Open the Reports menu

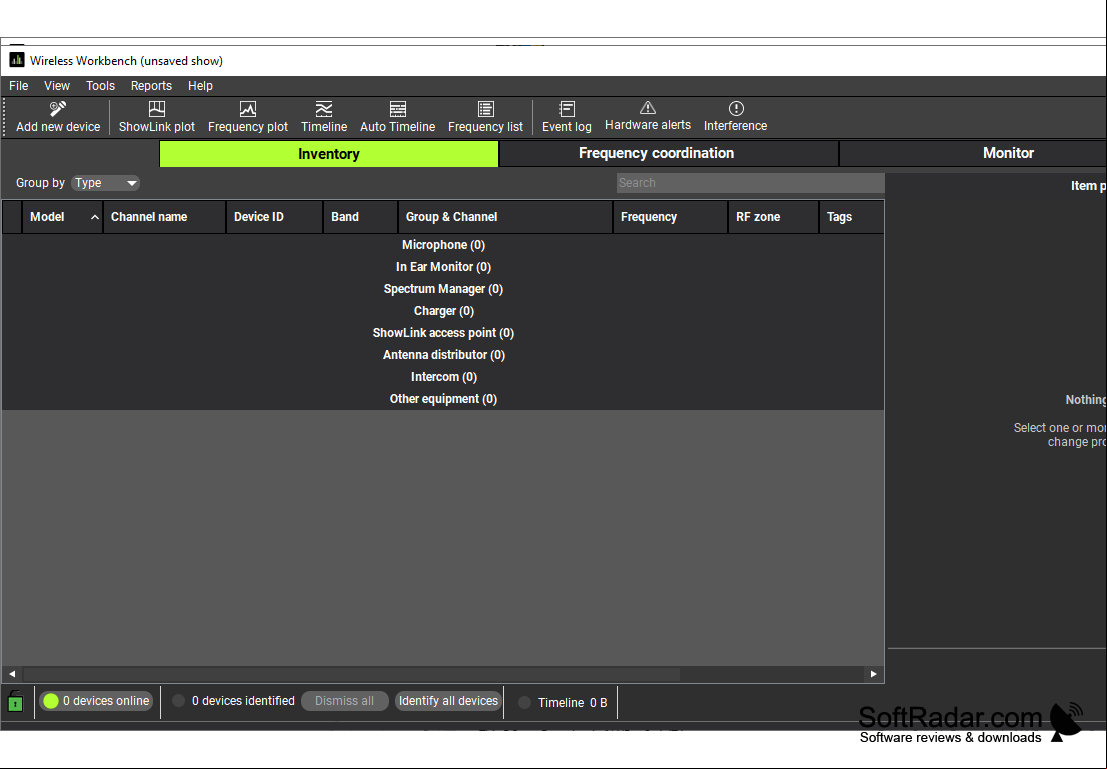click(x=151, y=85)
